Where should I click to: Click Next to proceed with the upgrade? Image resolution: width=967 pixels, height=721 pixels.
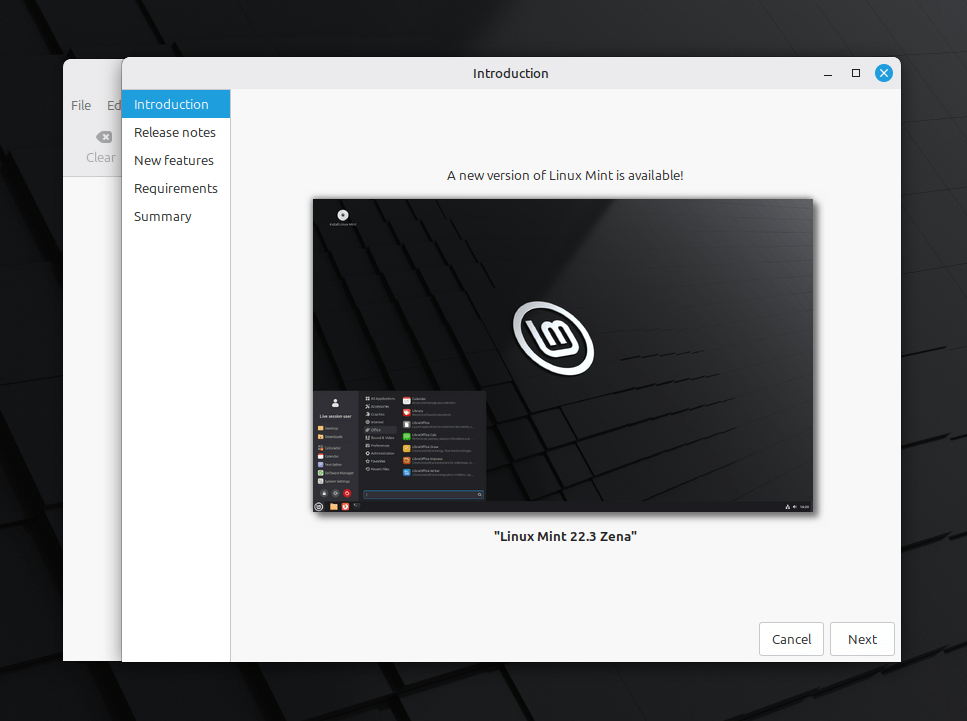pos(861,639)
